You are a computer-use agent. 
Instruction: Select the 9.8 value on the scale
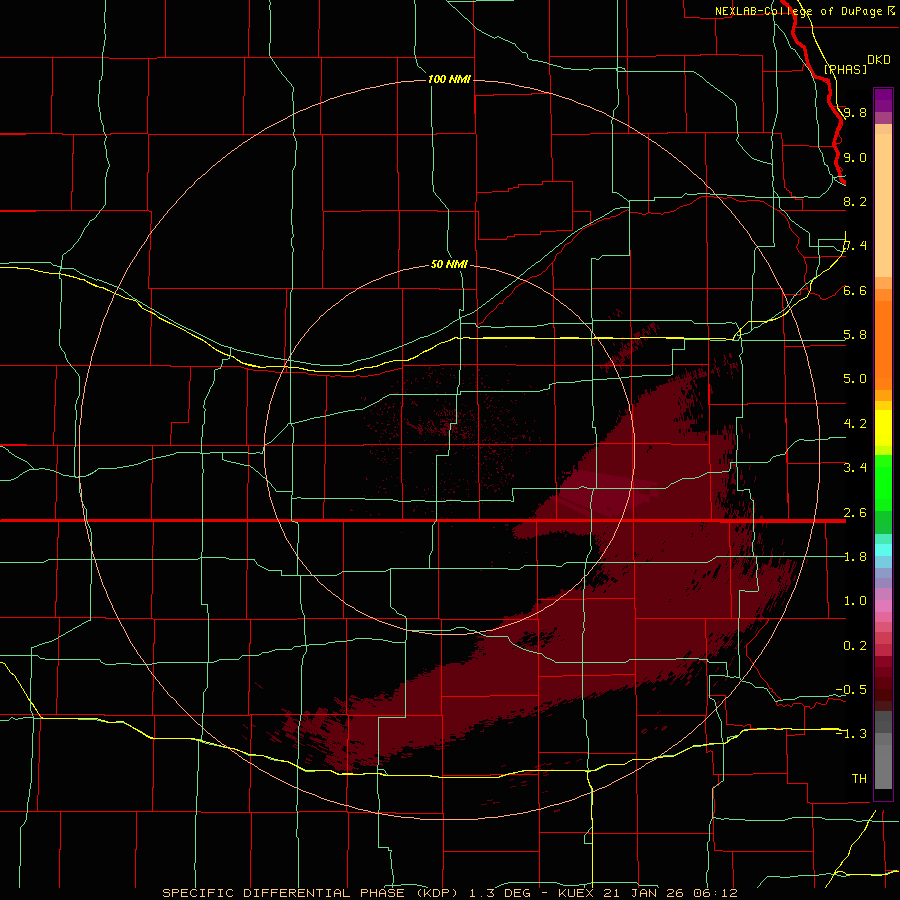point(855,112)
